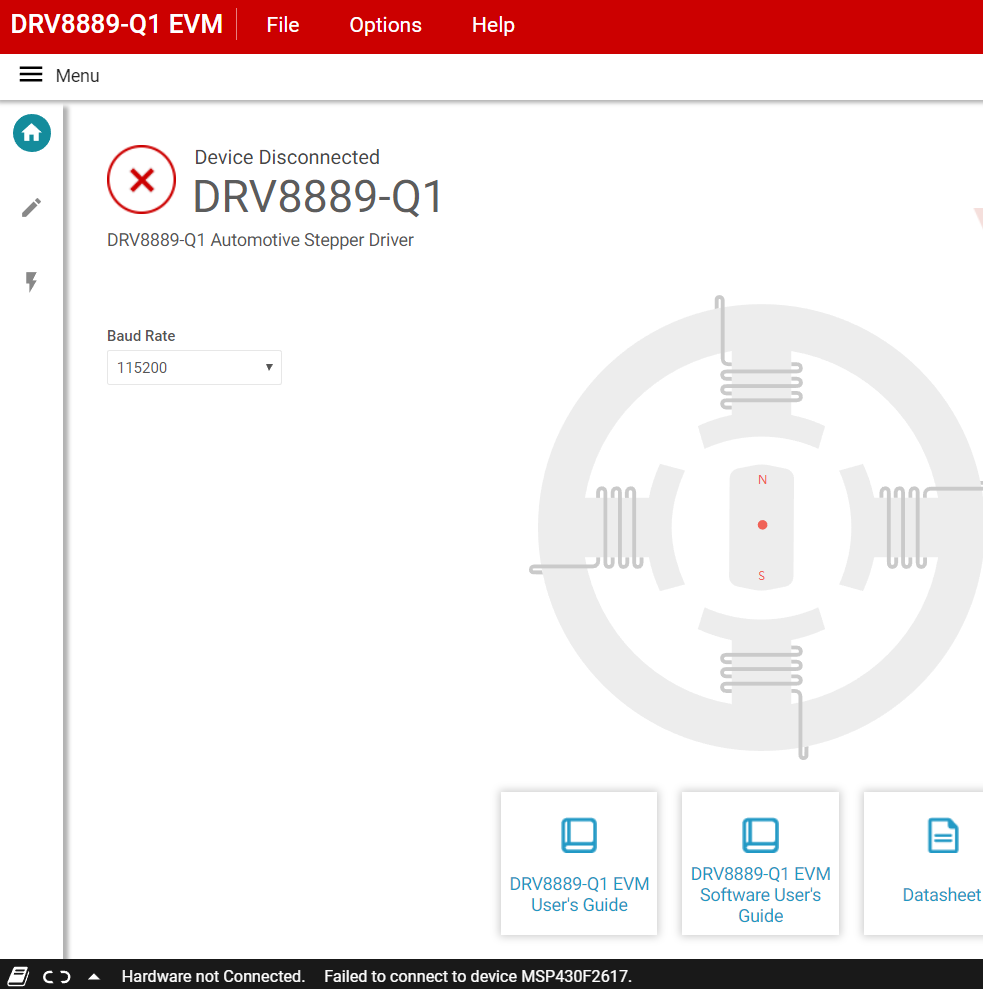
Task: Click the red Device Disconnected X icon
Action: pos(141,180)
